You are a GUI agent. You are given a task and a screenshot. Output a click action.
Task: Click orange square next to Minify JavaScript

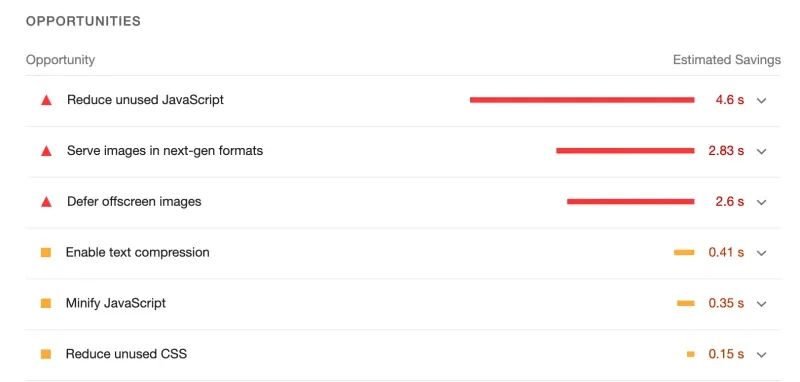pos(46,303)
